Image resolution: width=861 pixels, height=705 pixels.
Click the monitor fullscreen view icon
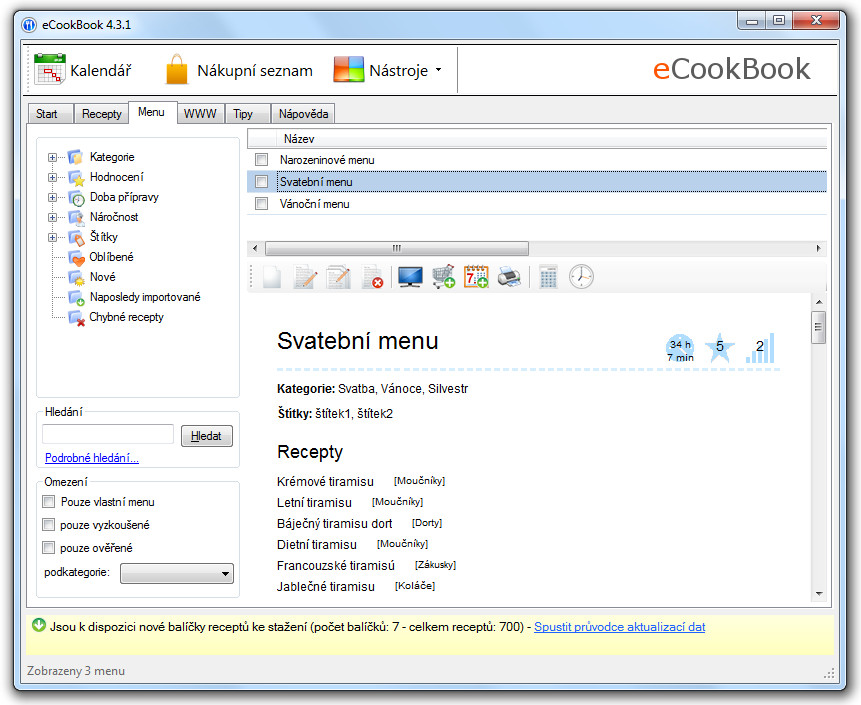pos(410,277)
